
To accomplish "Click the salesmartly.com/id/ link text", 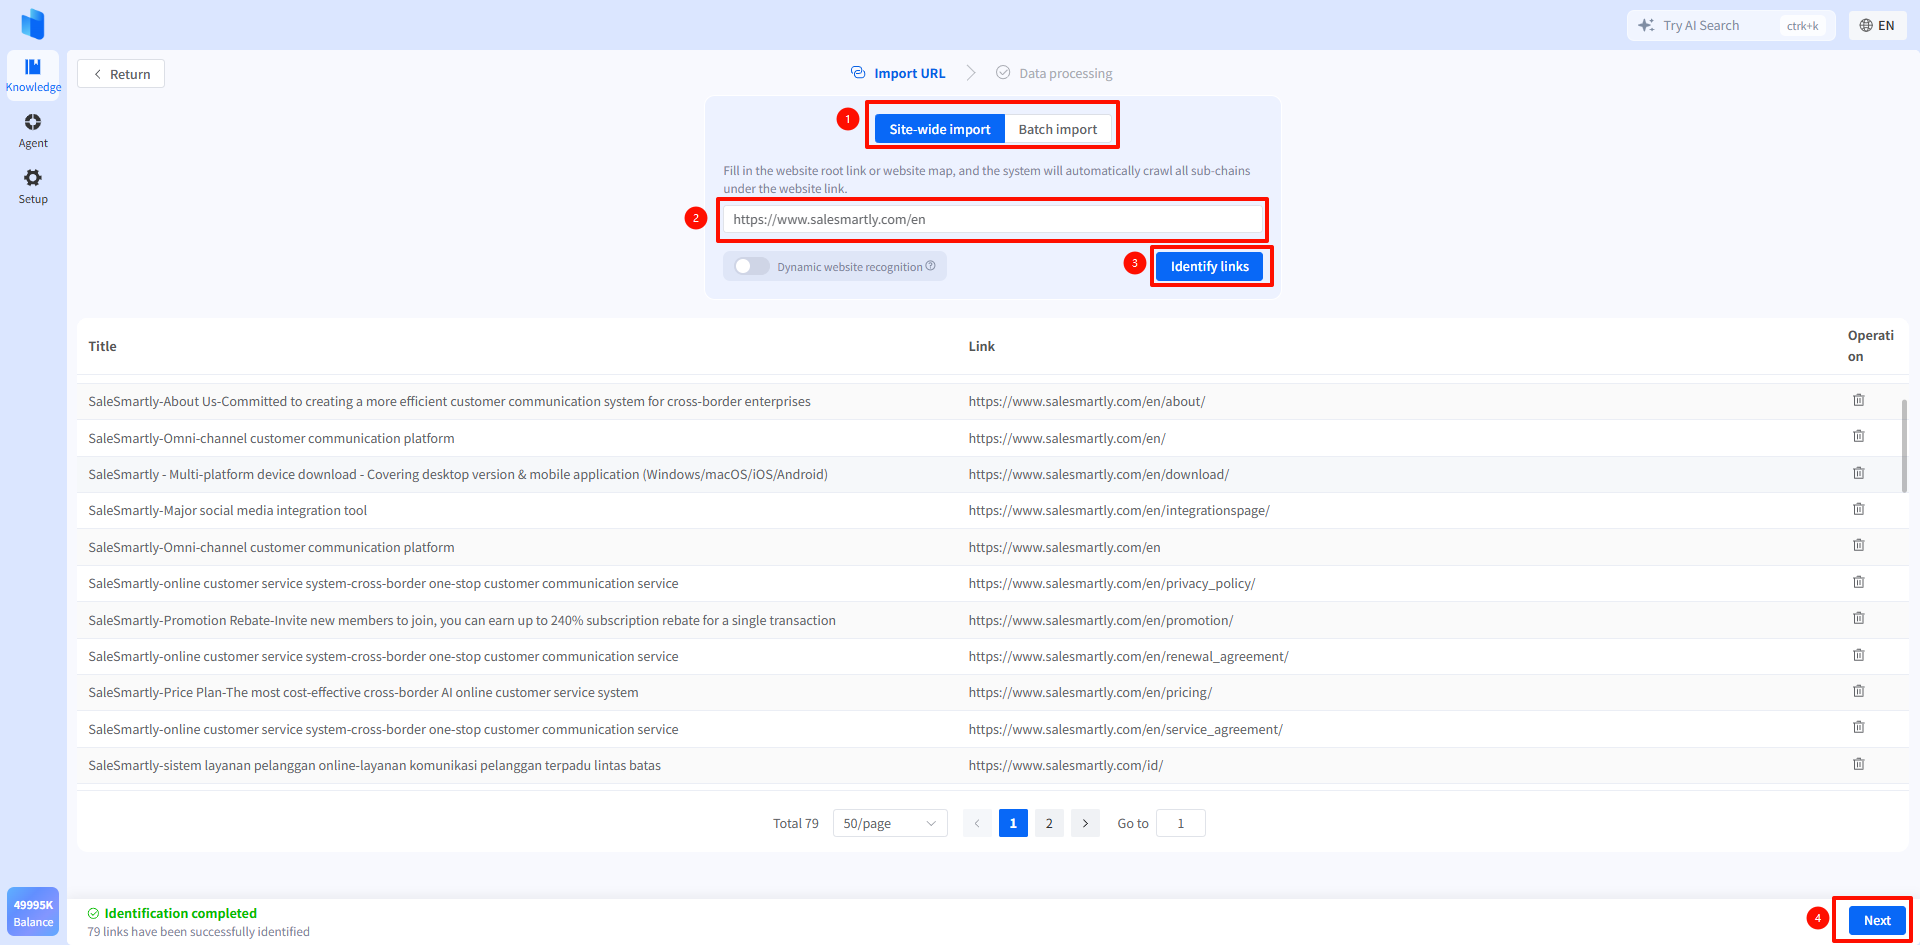I will click(1066, 765).
